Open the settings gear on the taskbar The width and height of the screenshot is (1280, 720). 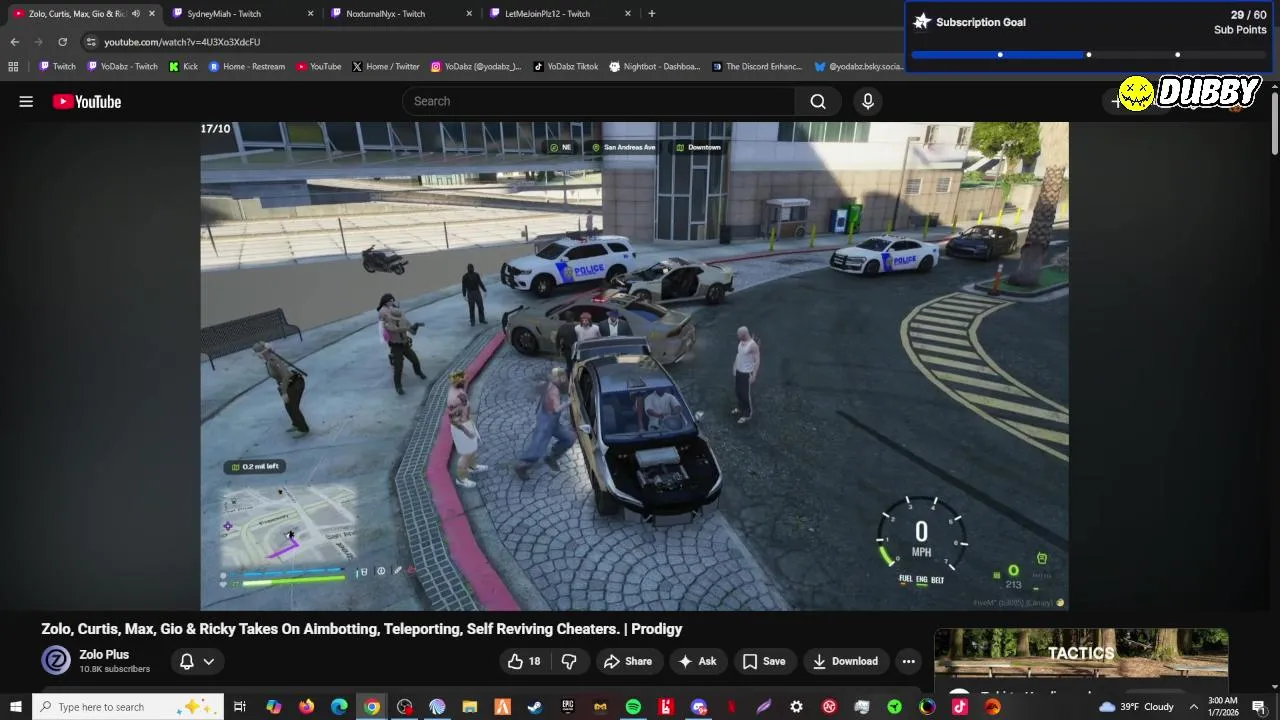[796, 707]
